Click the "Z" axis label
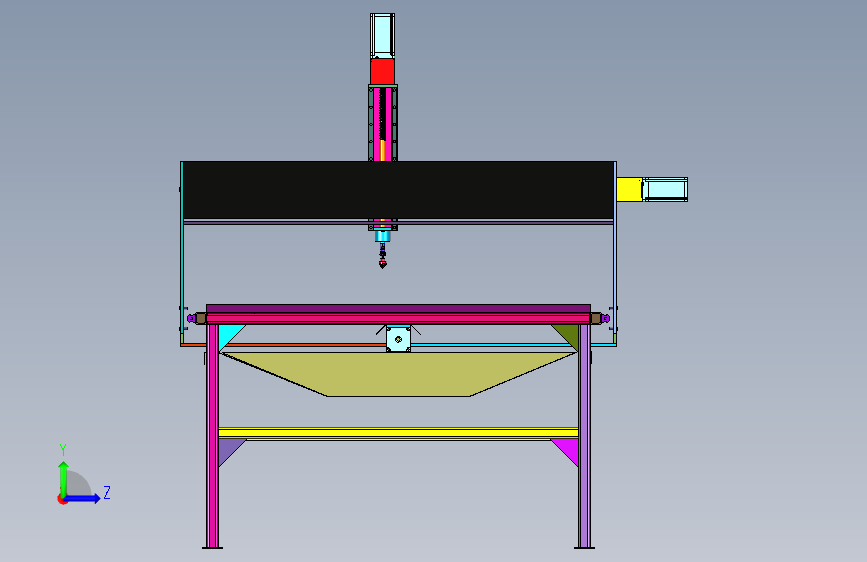 coord(107,492)
